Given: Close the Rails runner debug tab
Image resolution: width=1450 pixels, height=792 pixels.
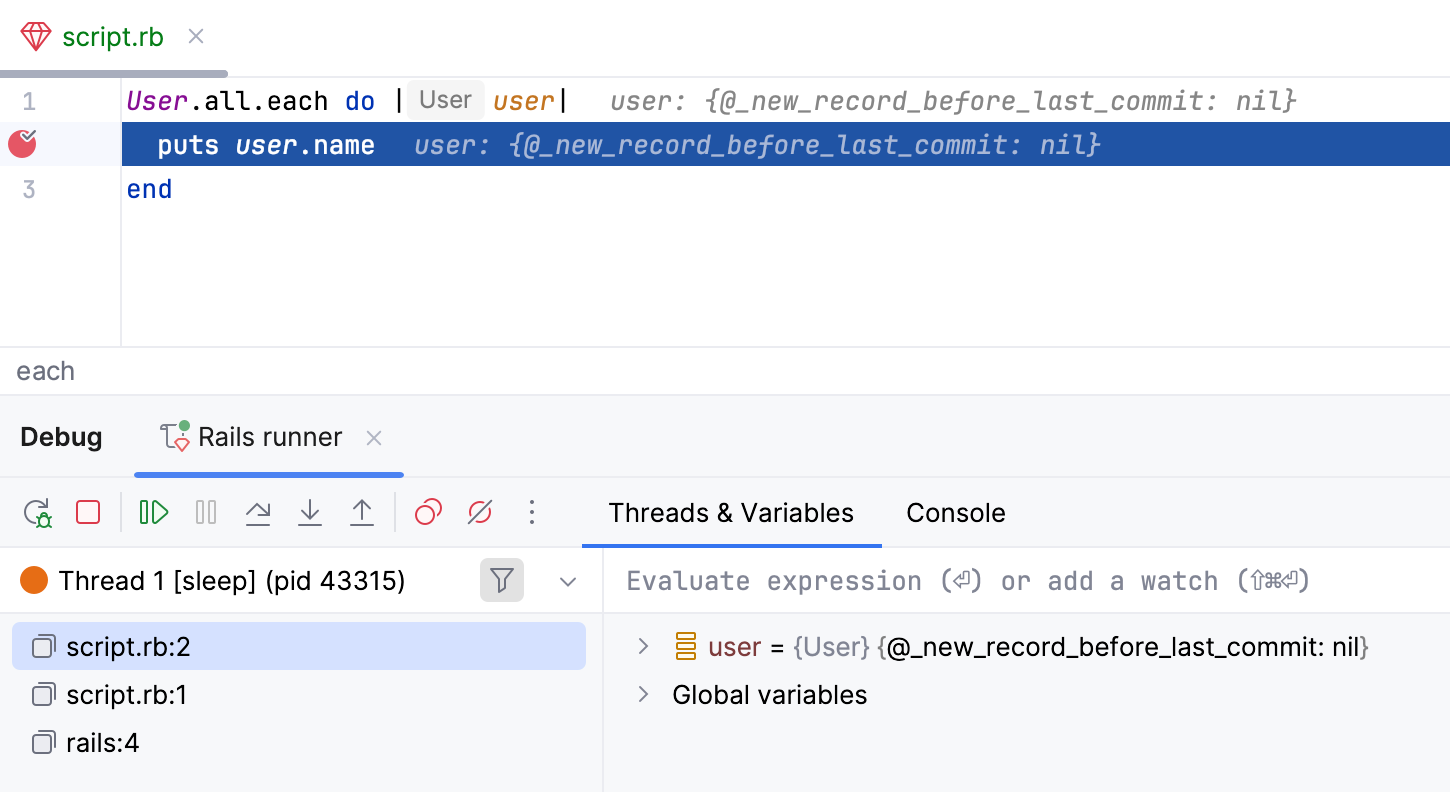Looking at the screenshot, I should (x=373, y=437).
